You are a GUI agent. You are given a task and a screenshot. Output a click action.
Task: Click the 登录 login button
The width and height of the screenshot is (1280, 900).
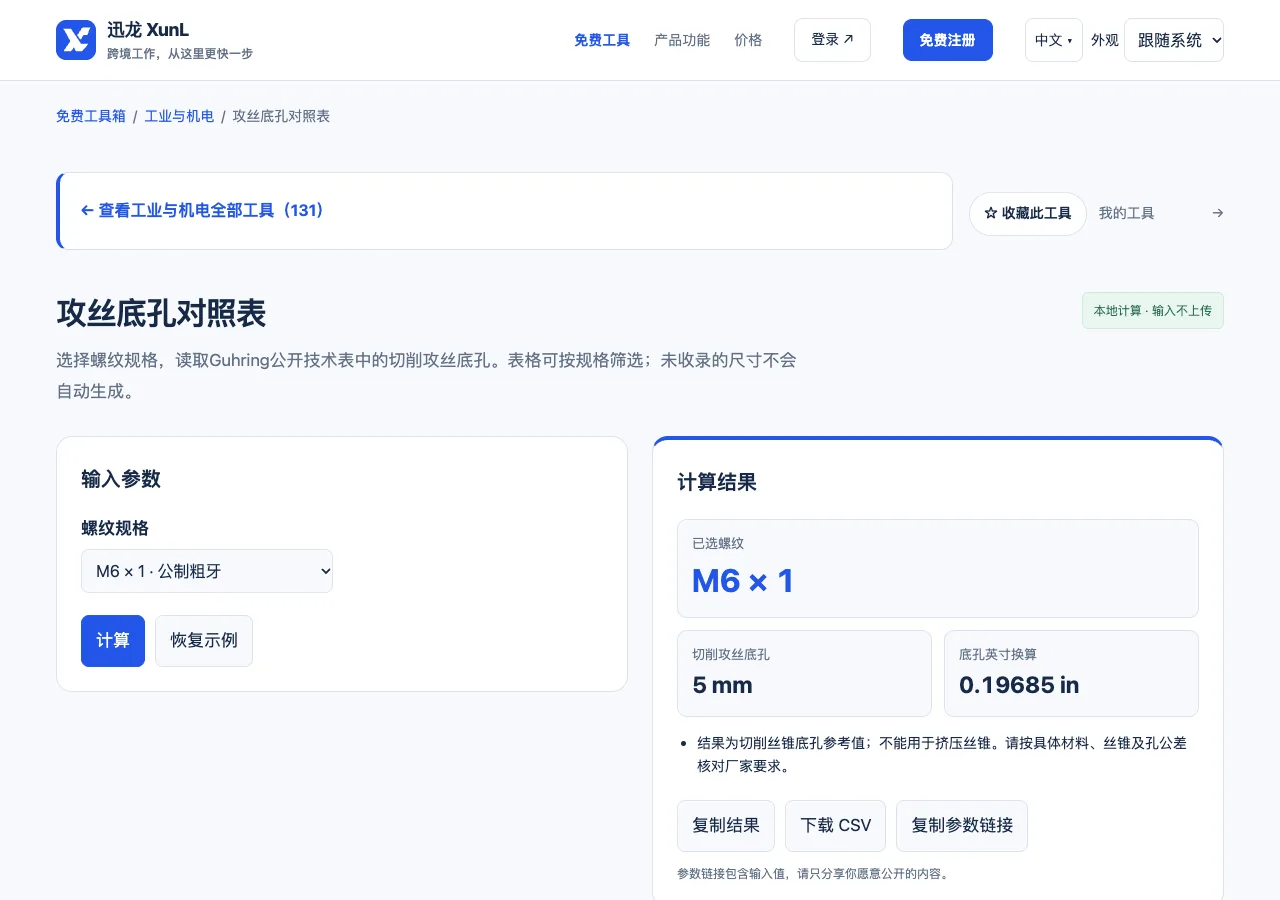point(832,40)
